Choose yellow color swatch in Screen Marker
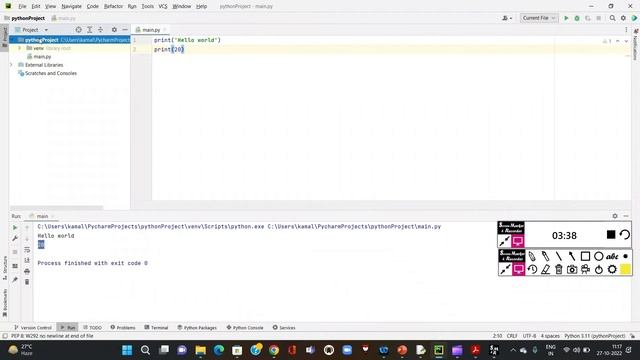This screenshot has height=360, width=640. tap(625, 269)
